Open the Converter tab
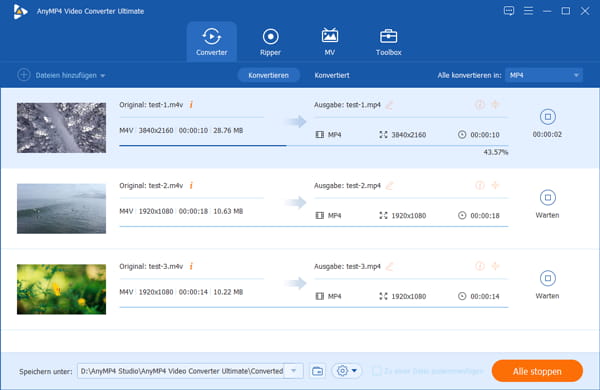 (x=212, y=41)
